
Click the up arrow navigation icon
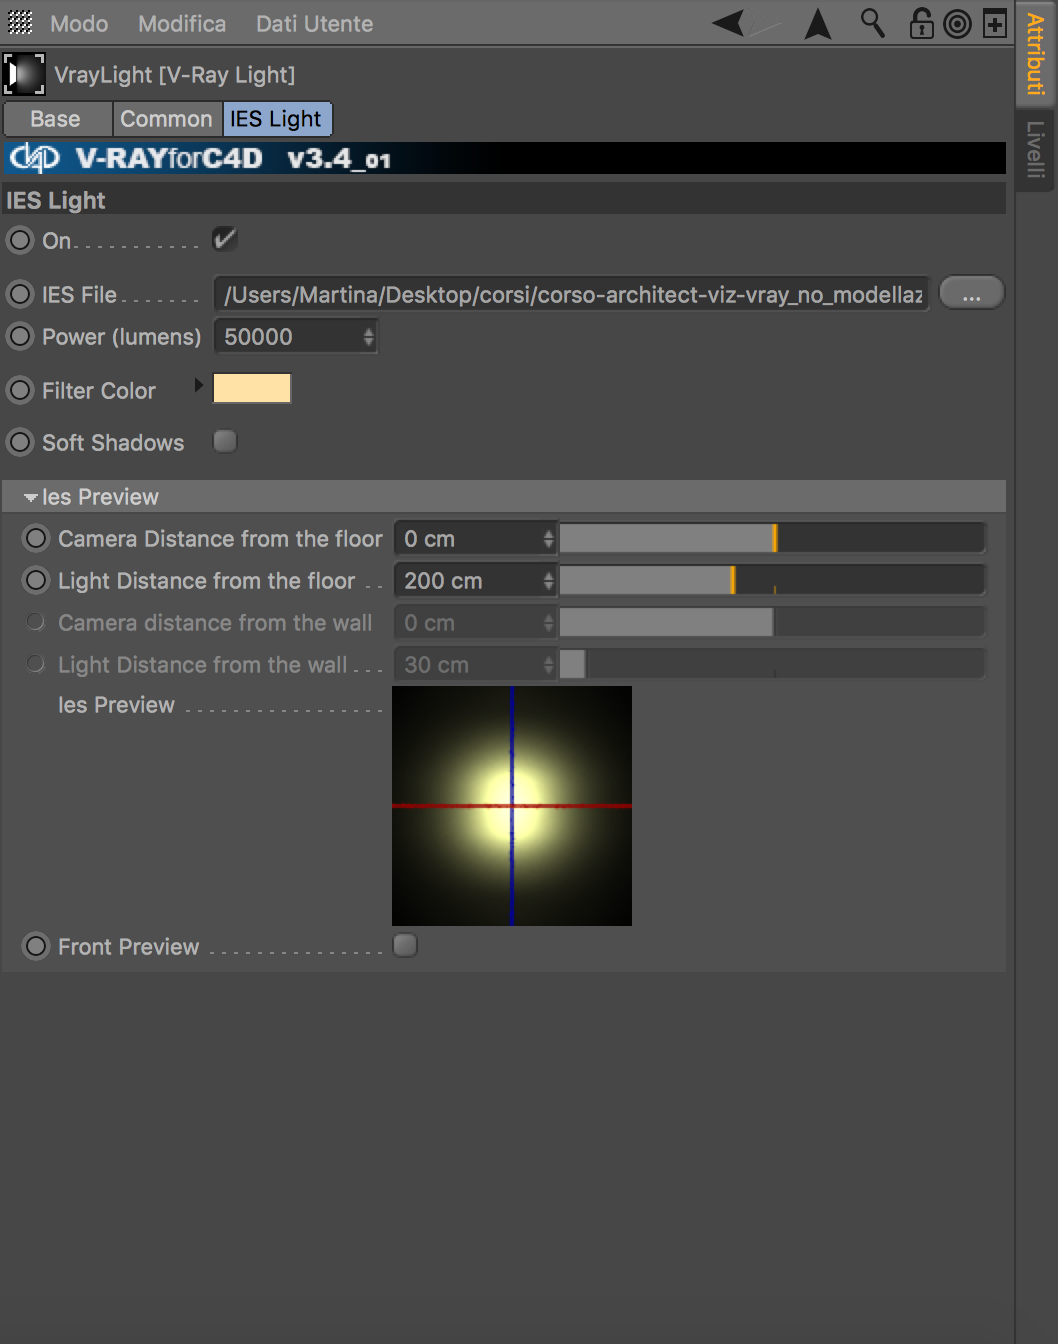[818, 23]
